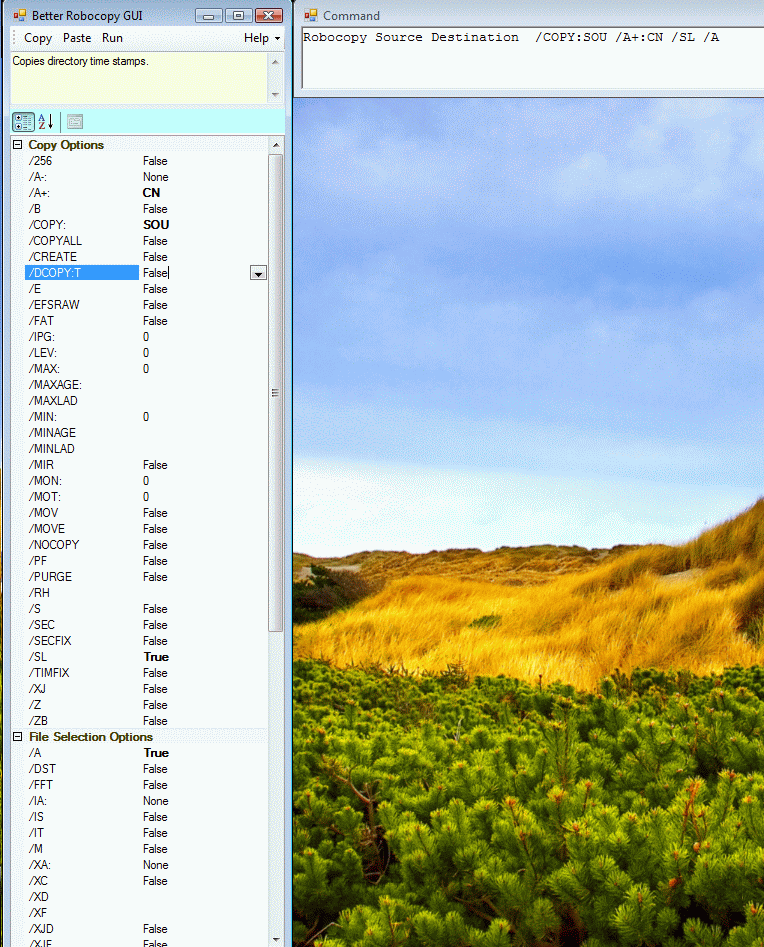Click the /IPG: value field

[x=204, y=337]
